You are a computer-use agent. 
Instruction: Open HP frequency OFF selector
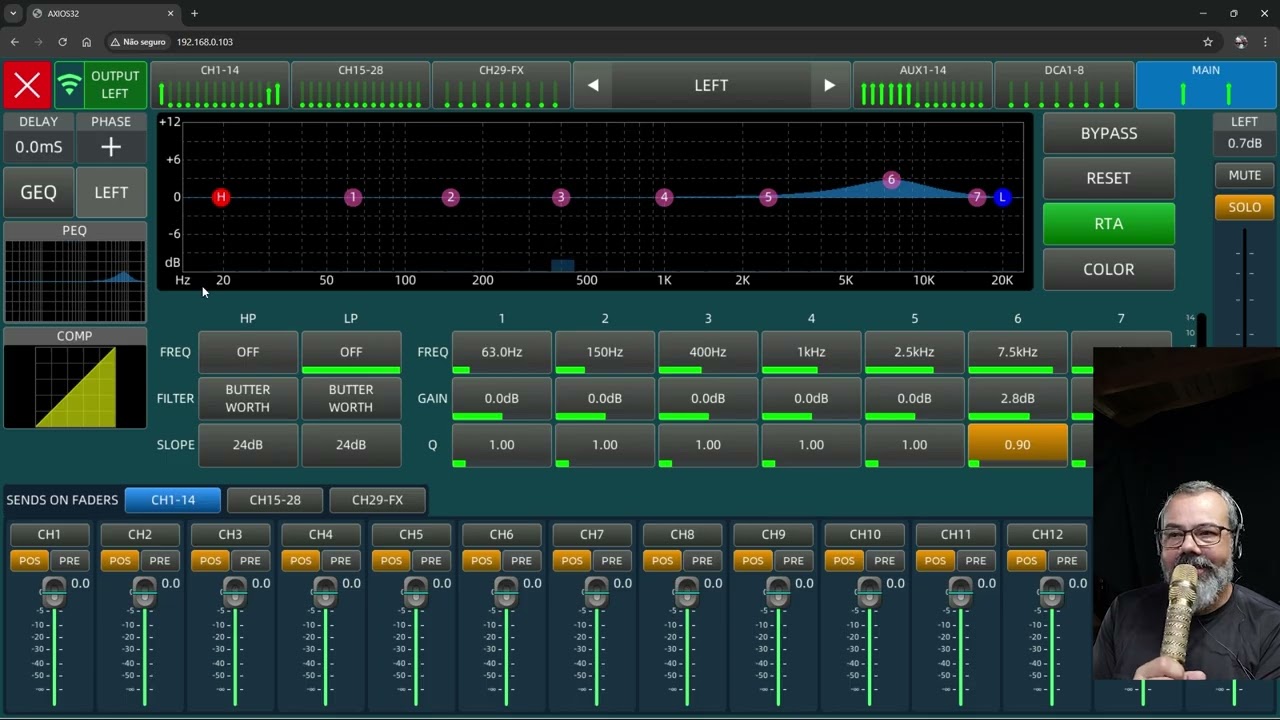pyautogui.click(x=248, y=352)
